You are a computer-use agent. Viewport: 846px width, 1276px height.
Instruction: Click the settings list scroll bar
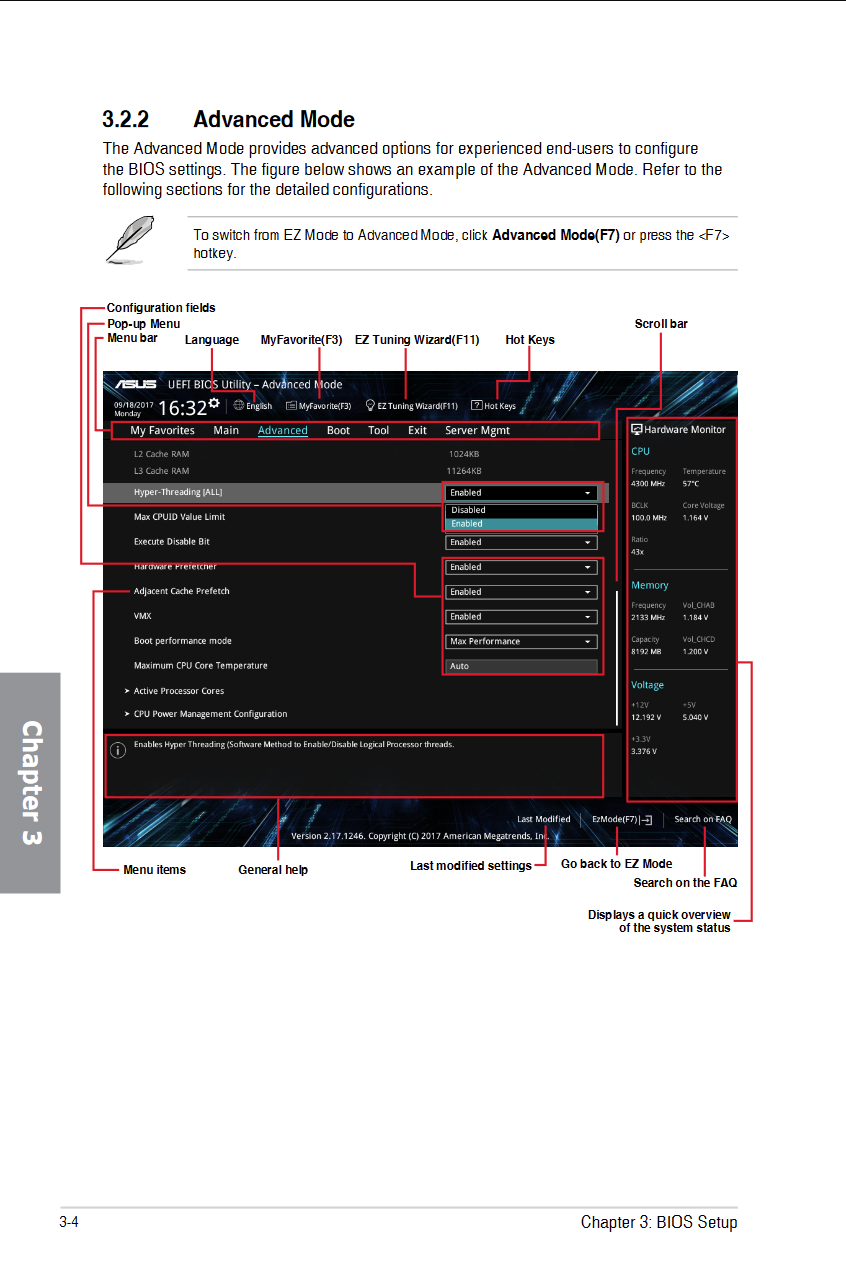(x=617, y=657)
